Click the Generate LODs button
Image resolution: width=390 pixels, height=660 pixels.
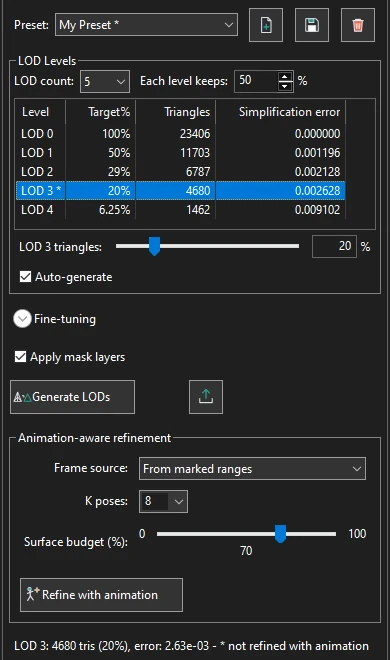[72, 397]
